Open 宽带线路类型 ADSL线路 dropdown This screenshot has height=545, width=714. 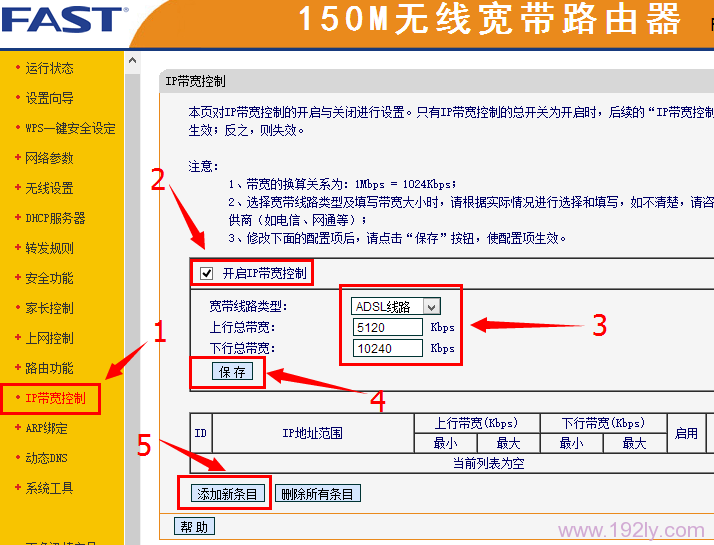point(395,306)
